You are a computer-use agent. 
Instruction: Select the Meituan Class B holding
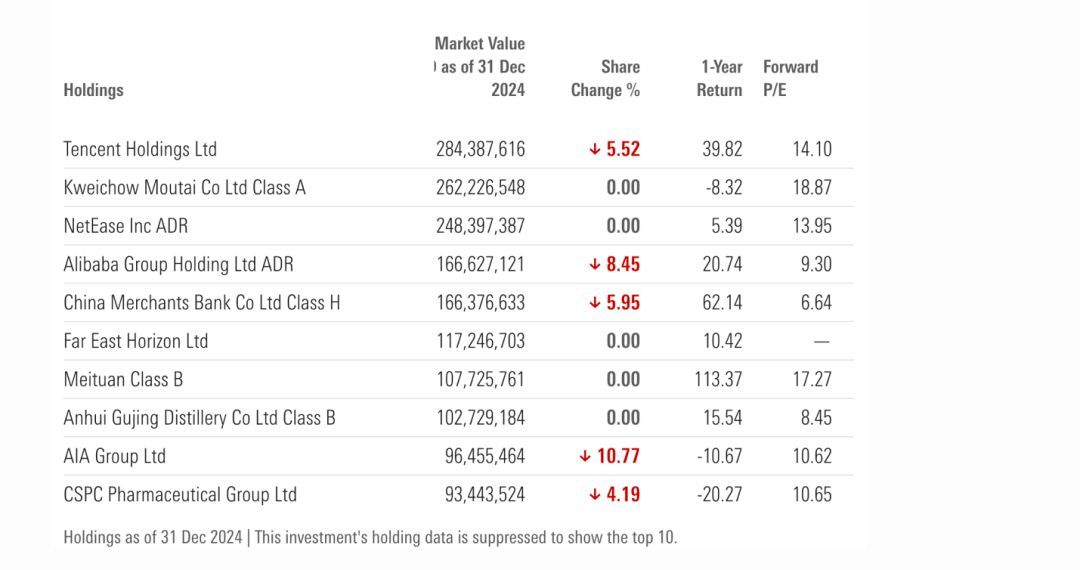pyautogui.click(x=123, y=380)
